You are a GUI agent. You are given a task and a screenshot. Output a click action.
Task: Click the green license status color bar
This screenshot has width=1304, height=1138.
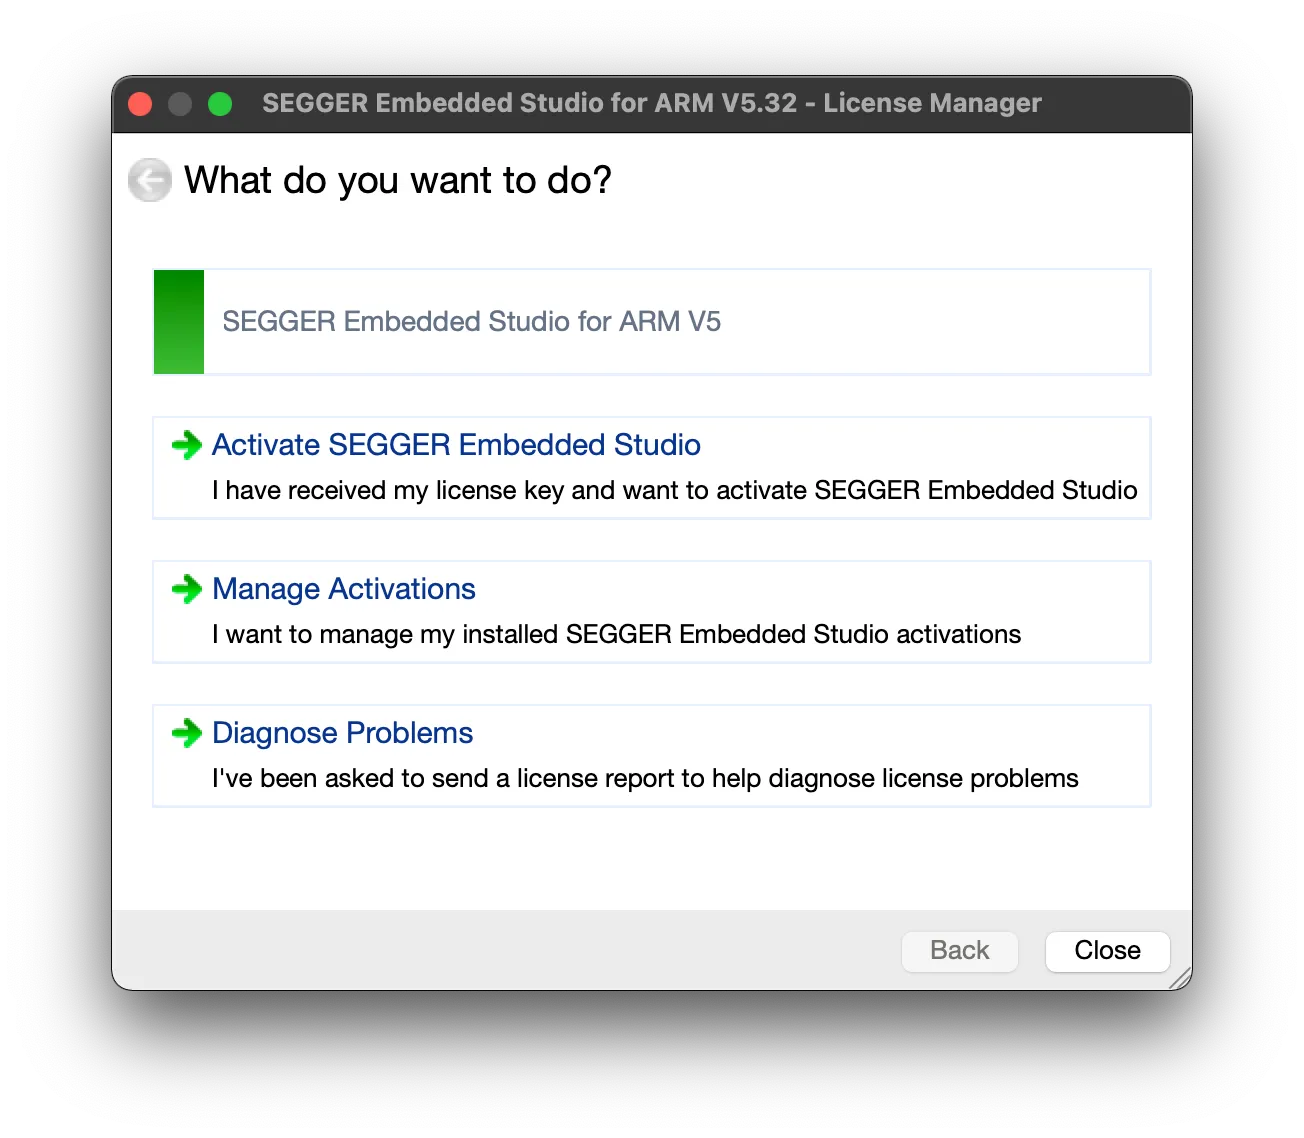click(x=179, y=322)
